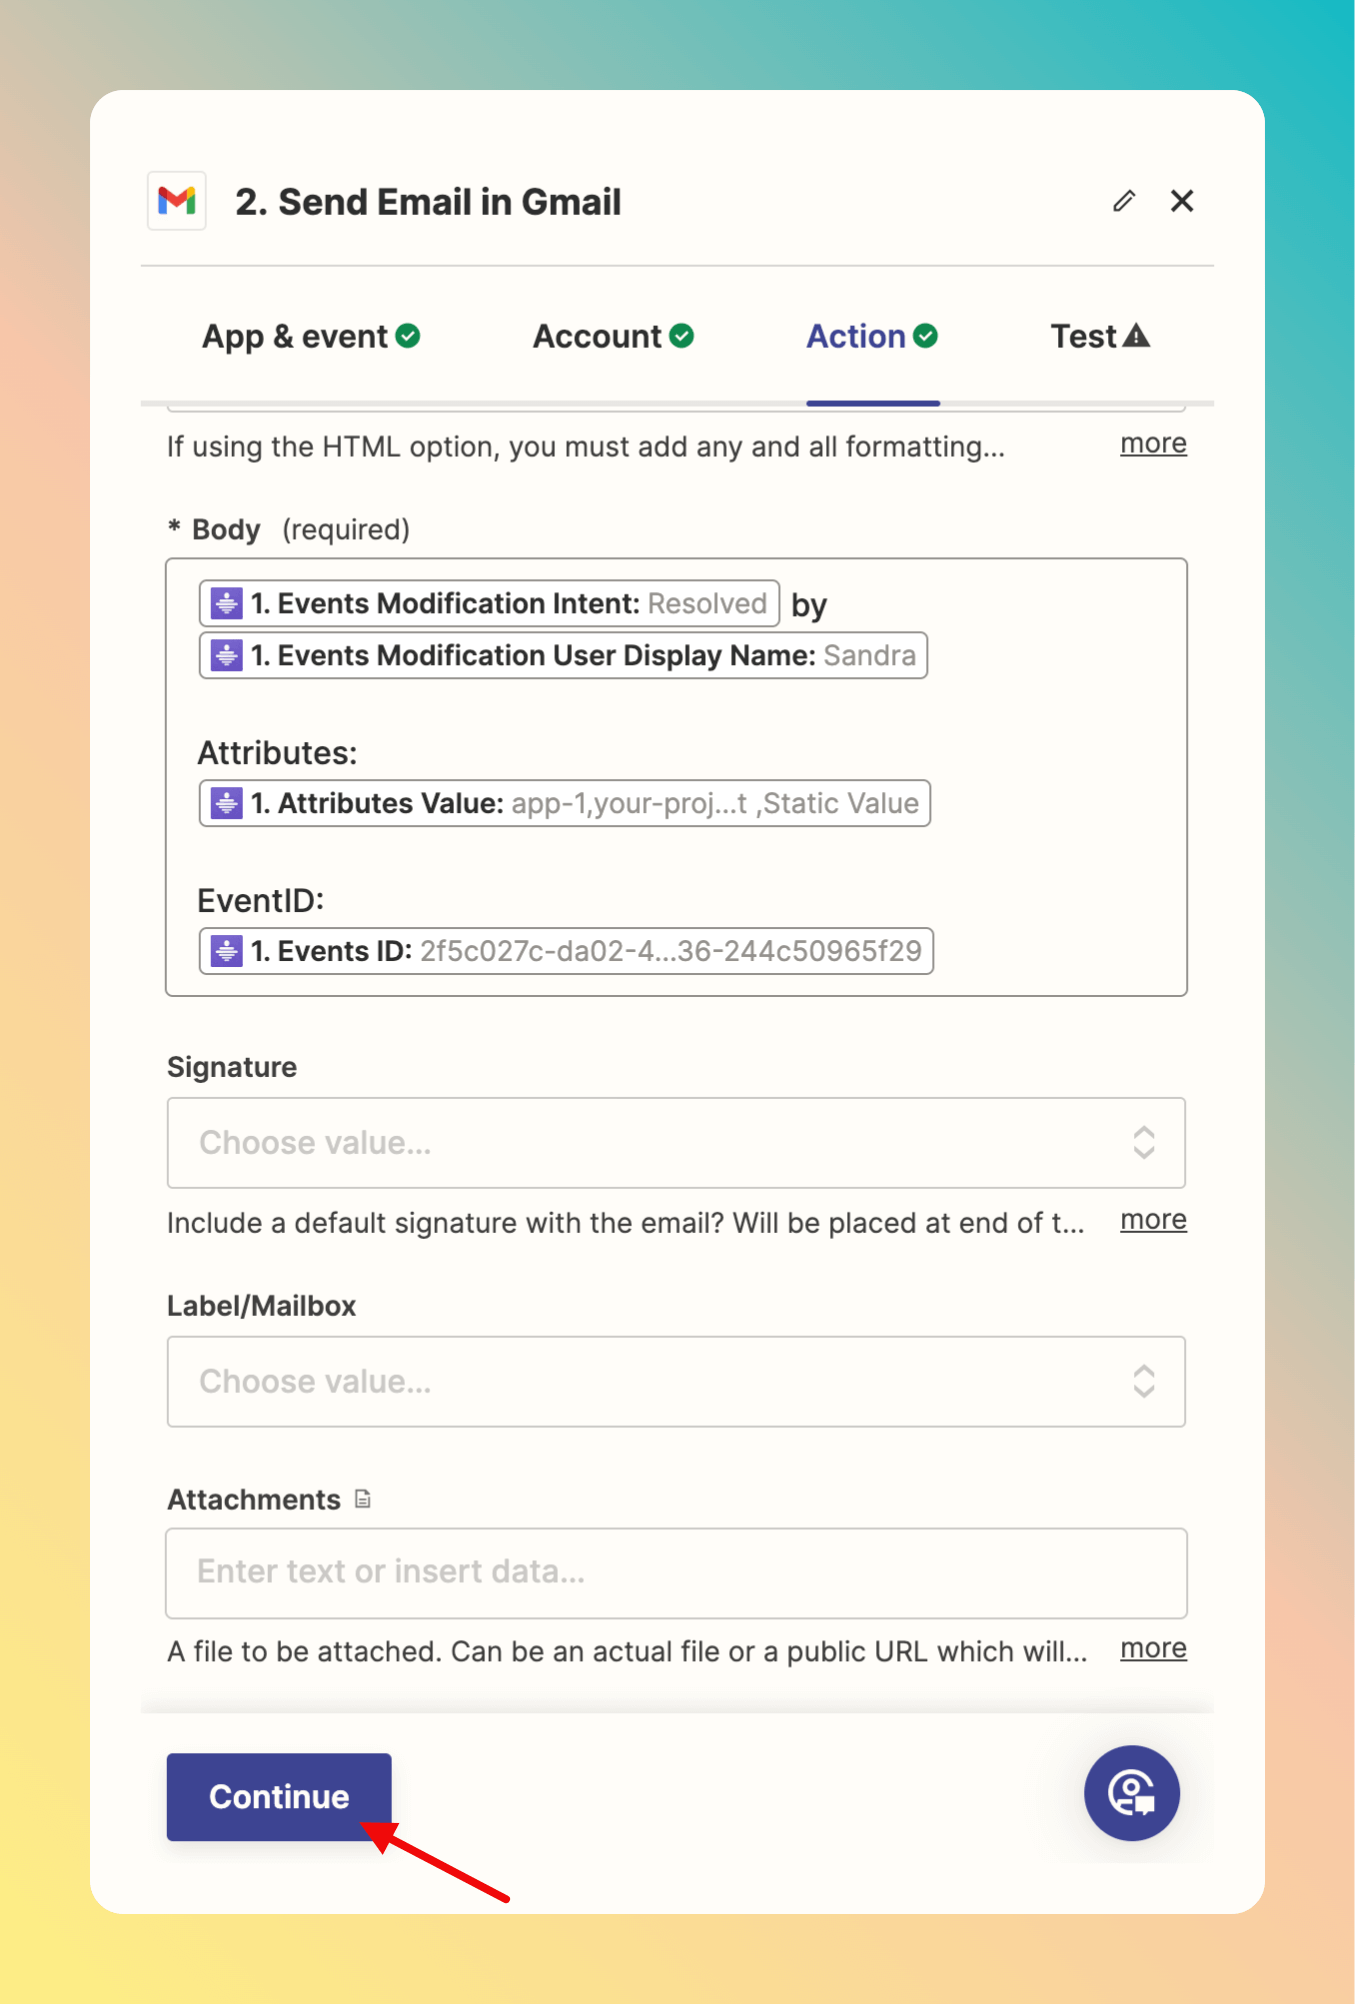Expand 'more' link under Attachments description
Screen dimensions: 1355x2004
[1153, 1648]
